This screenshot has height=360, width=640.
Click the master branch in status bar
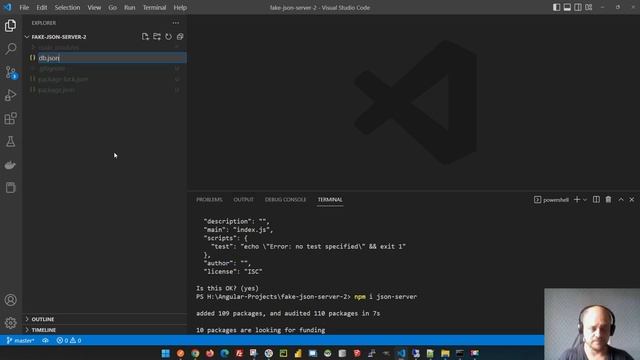click(20, 340)
